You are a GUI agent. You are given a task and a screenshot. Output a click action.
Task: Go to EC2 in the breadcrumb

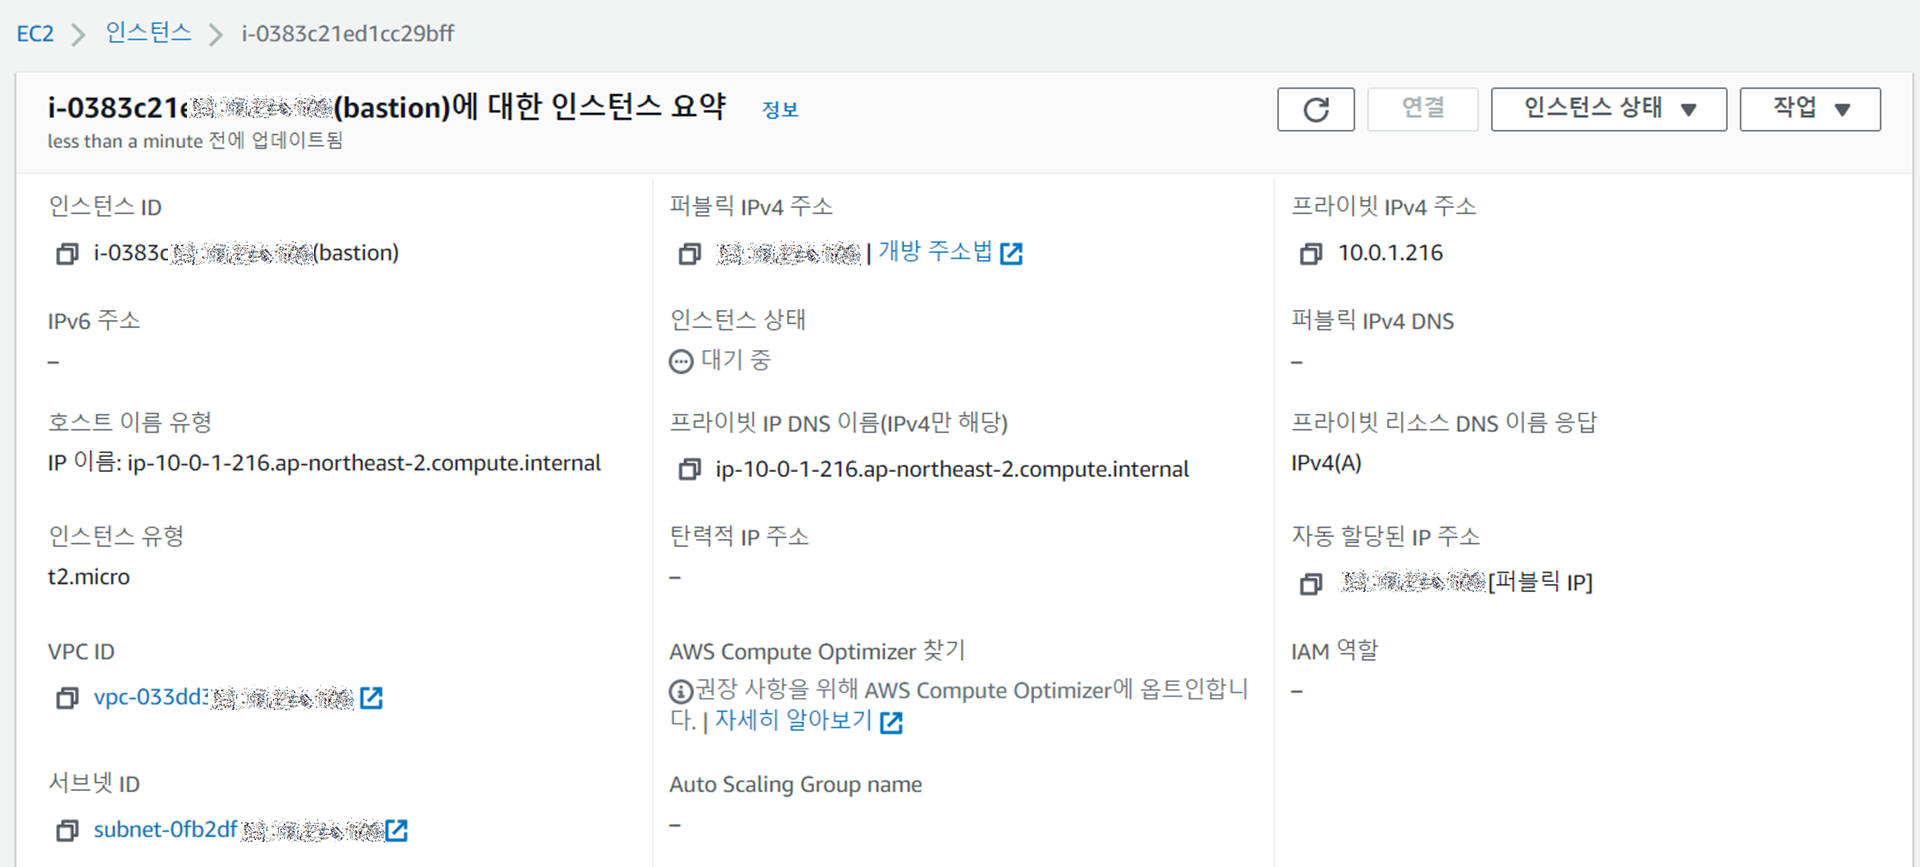(x=35, y=33)
